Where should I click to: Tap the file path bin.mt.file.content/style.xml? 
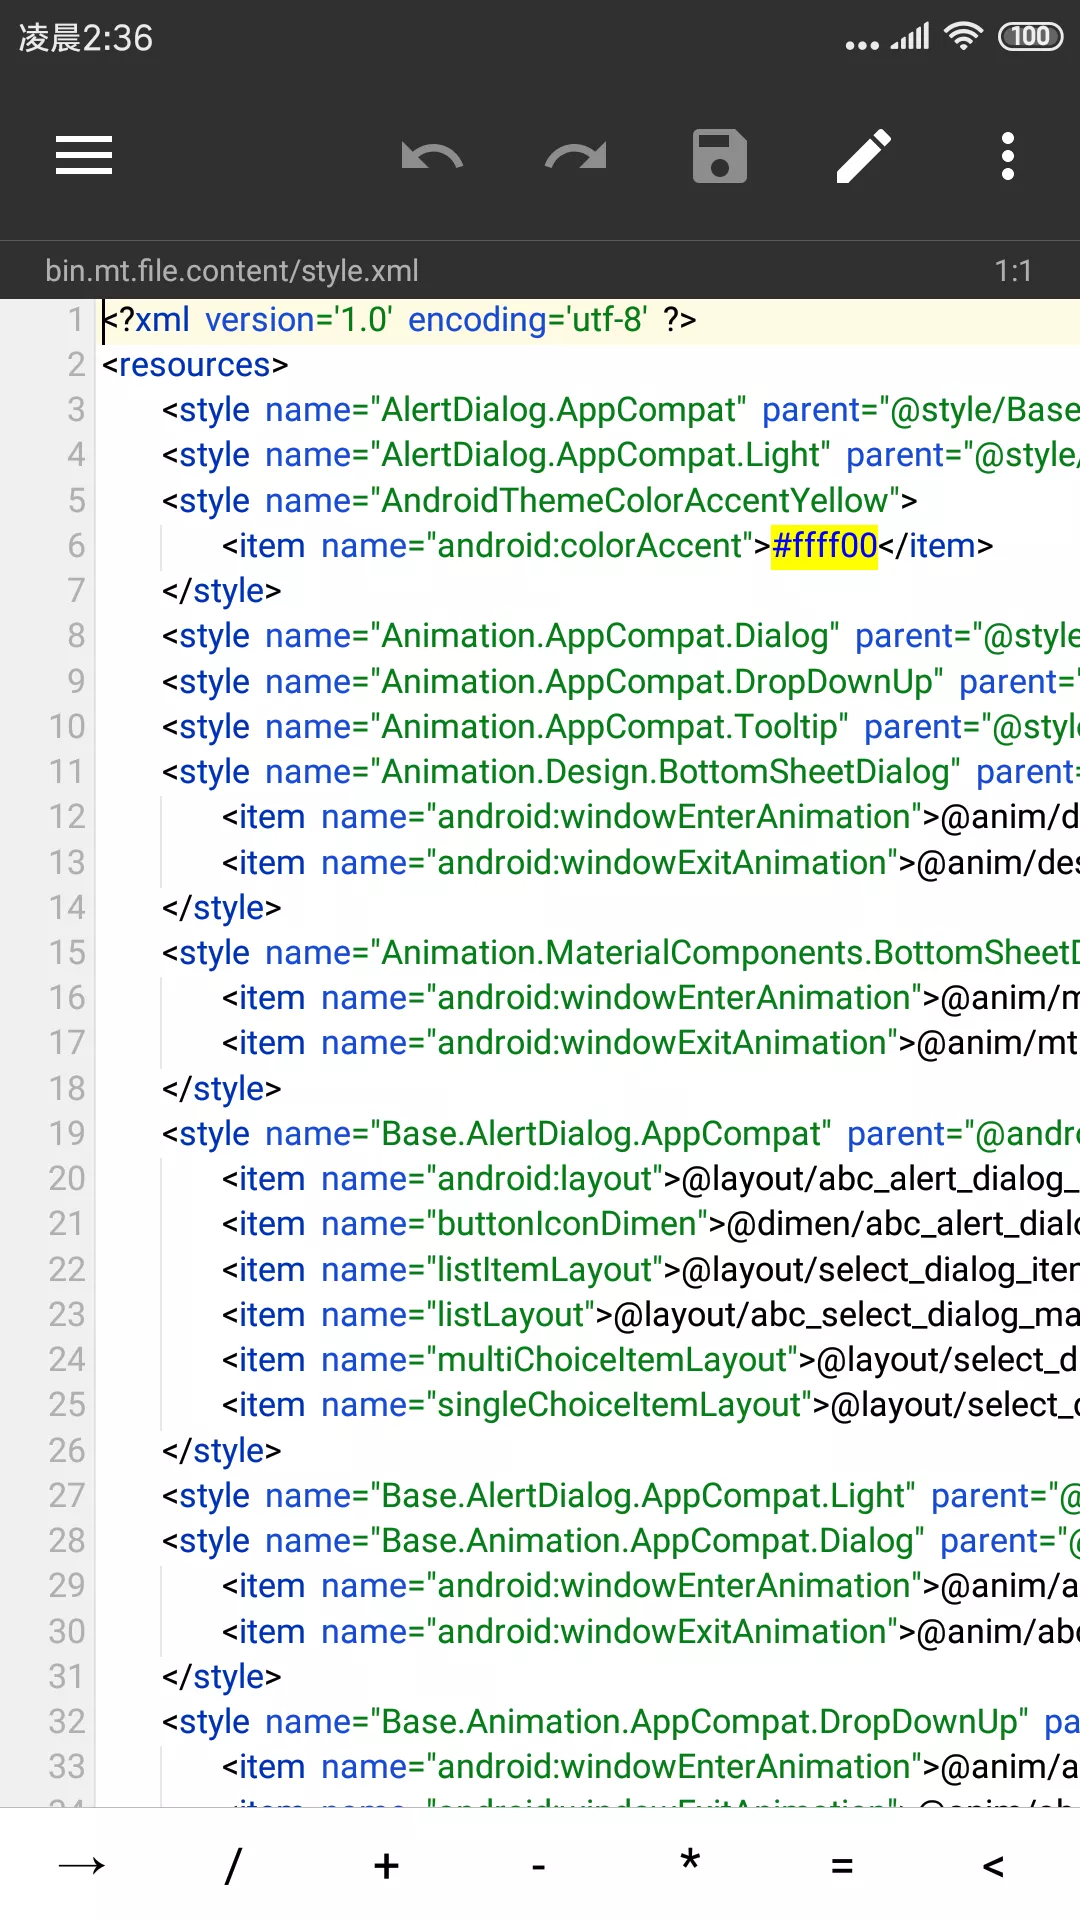click(232, 271)
